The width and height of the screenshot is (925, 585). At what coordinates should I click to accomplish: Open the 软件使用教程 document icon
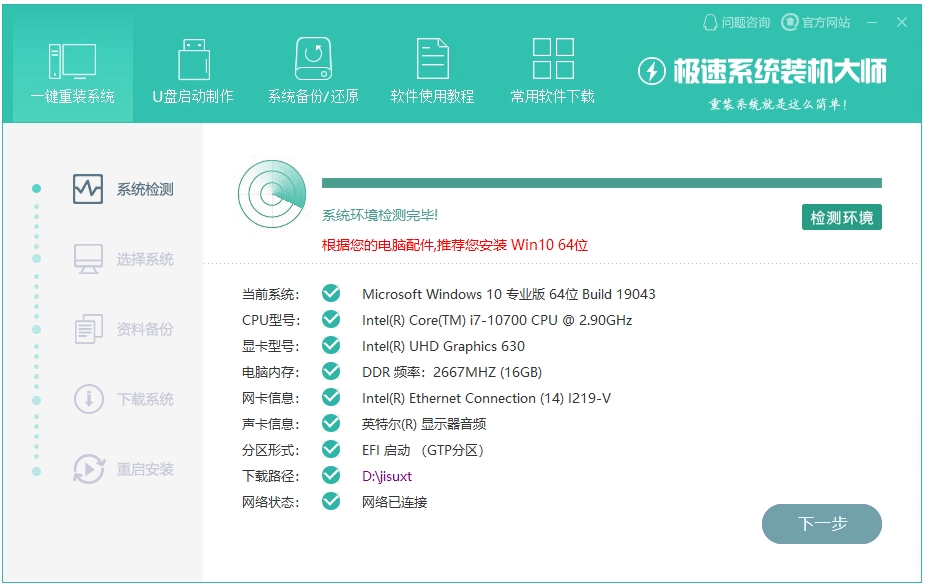click(x=432, y=58)
